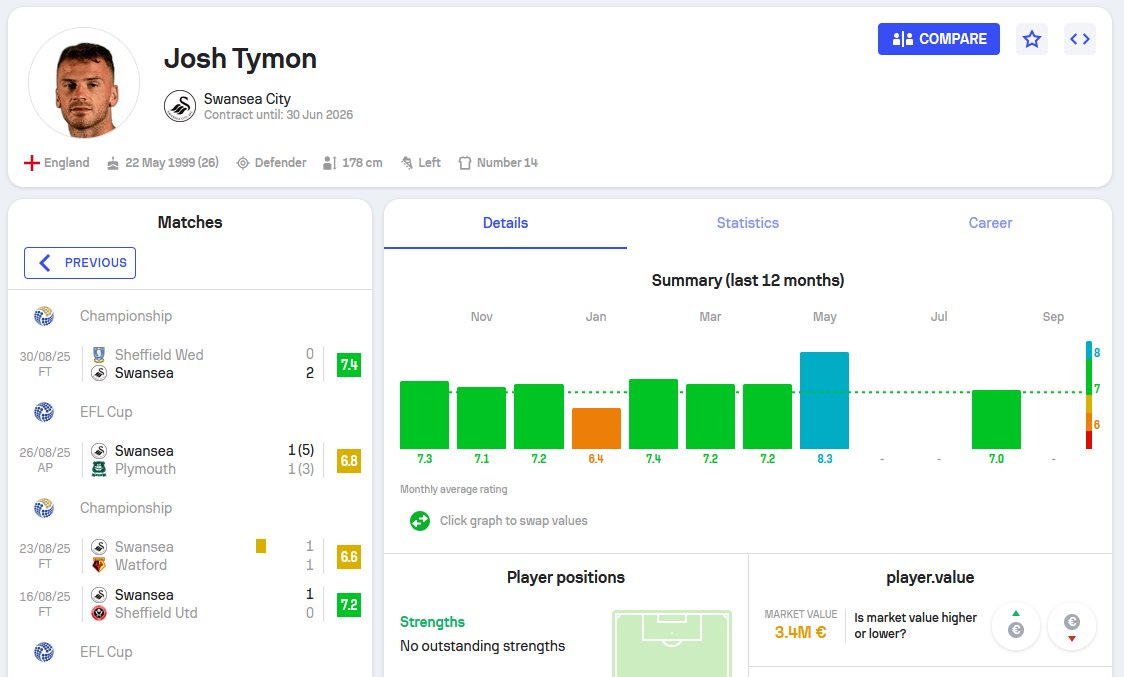
Task: Select Watford team name
Action: pos(141,565)
